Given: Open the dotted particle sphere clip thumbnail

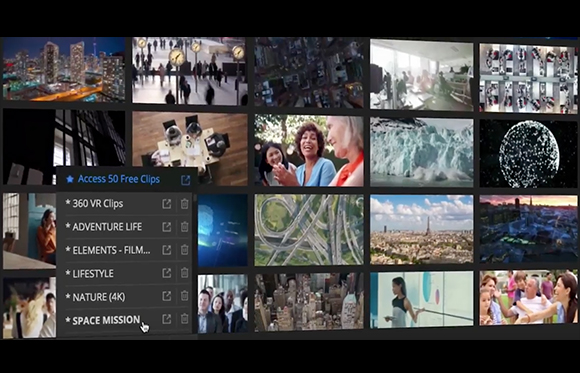Looking at the screenshot, I should [528, 154].
